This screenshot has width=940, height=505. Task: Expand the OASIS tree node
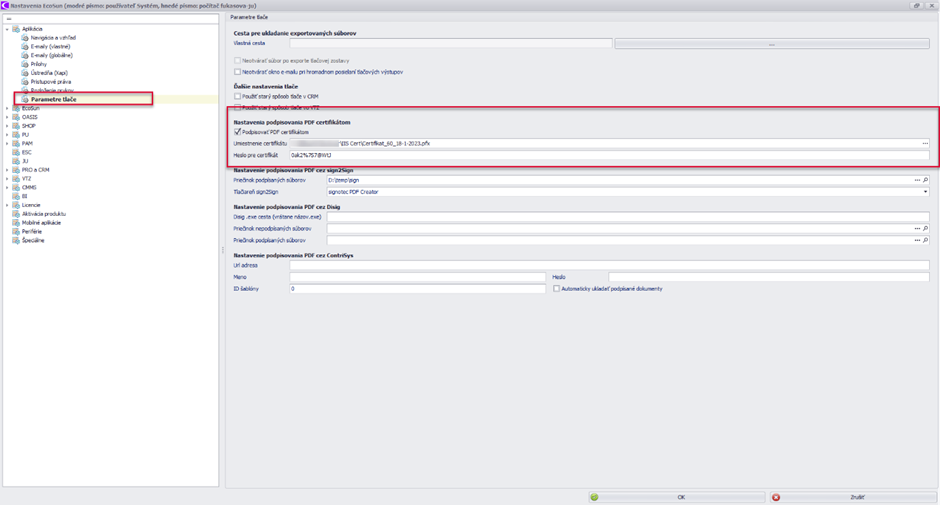[7, 117]
